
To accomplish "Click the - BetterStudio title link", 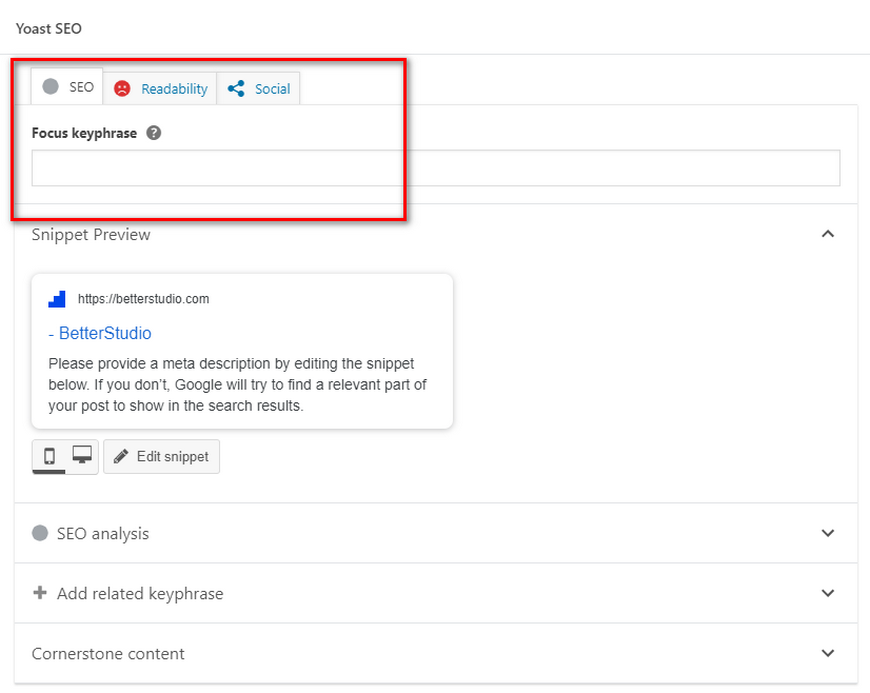I will click(x=100, y=333).
